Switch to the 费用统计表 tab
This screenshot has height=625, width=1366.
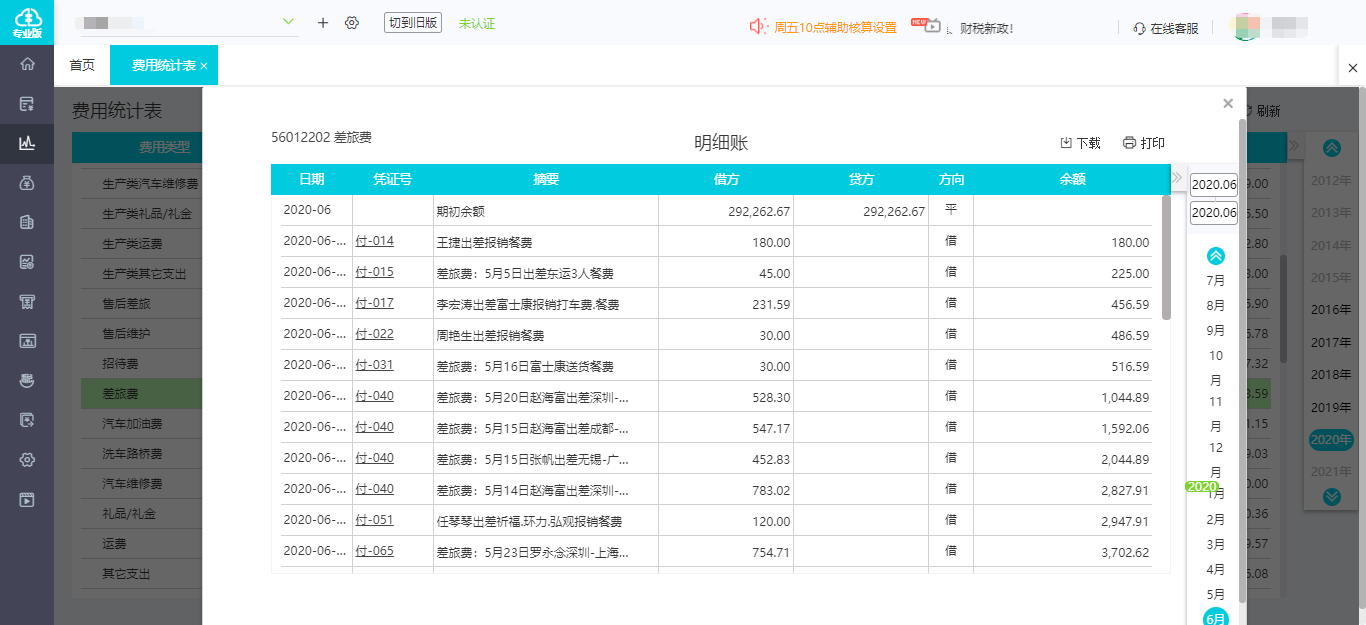164,65
